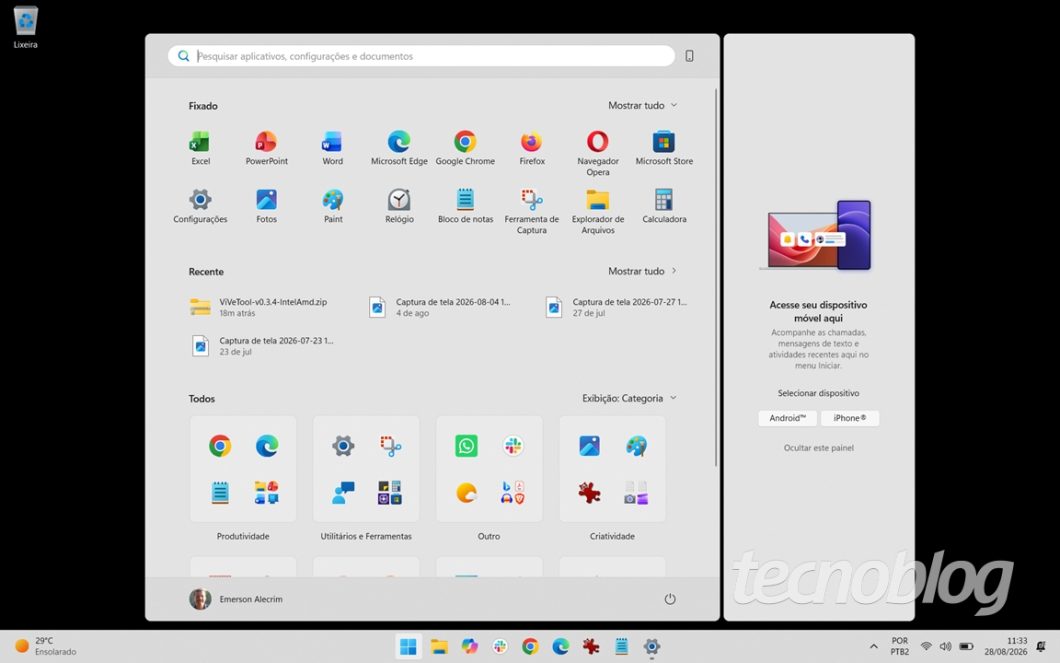Open the pinned Microsoft Edge app
The image size is (1060, 663).
[x=399, y=147]
